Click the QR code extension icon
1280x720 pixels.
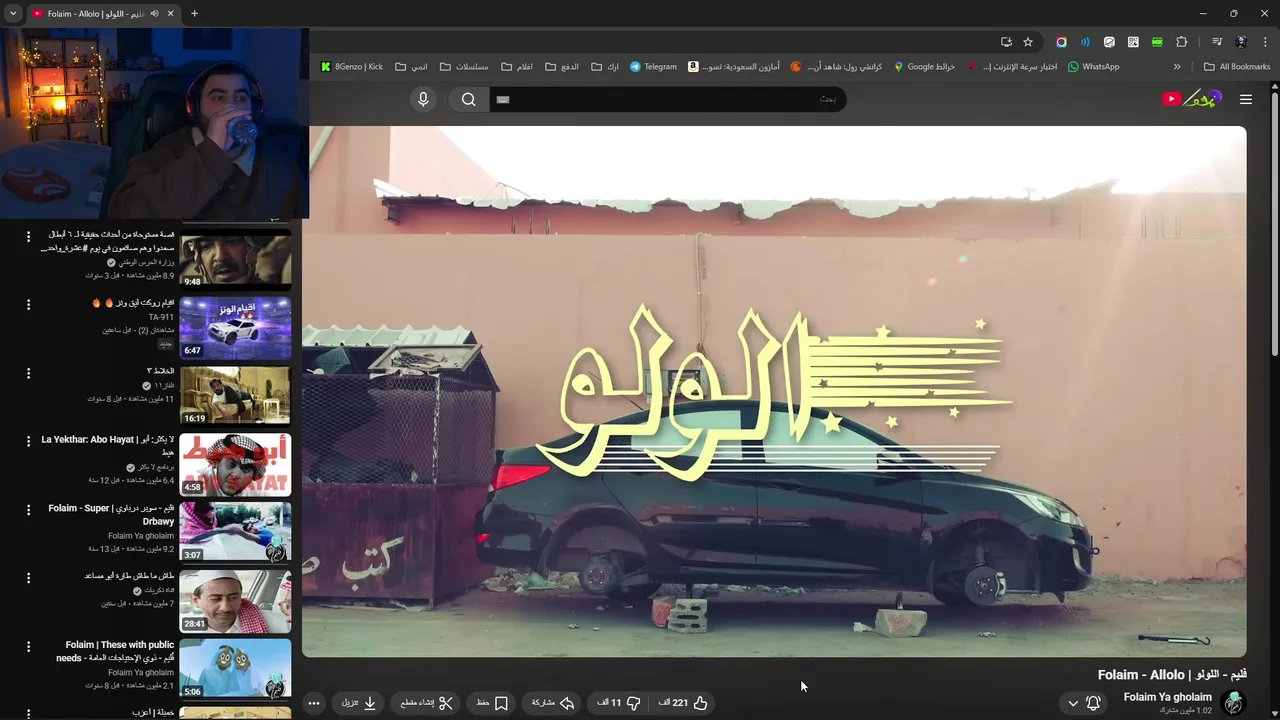point(1133,42)
